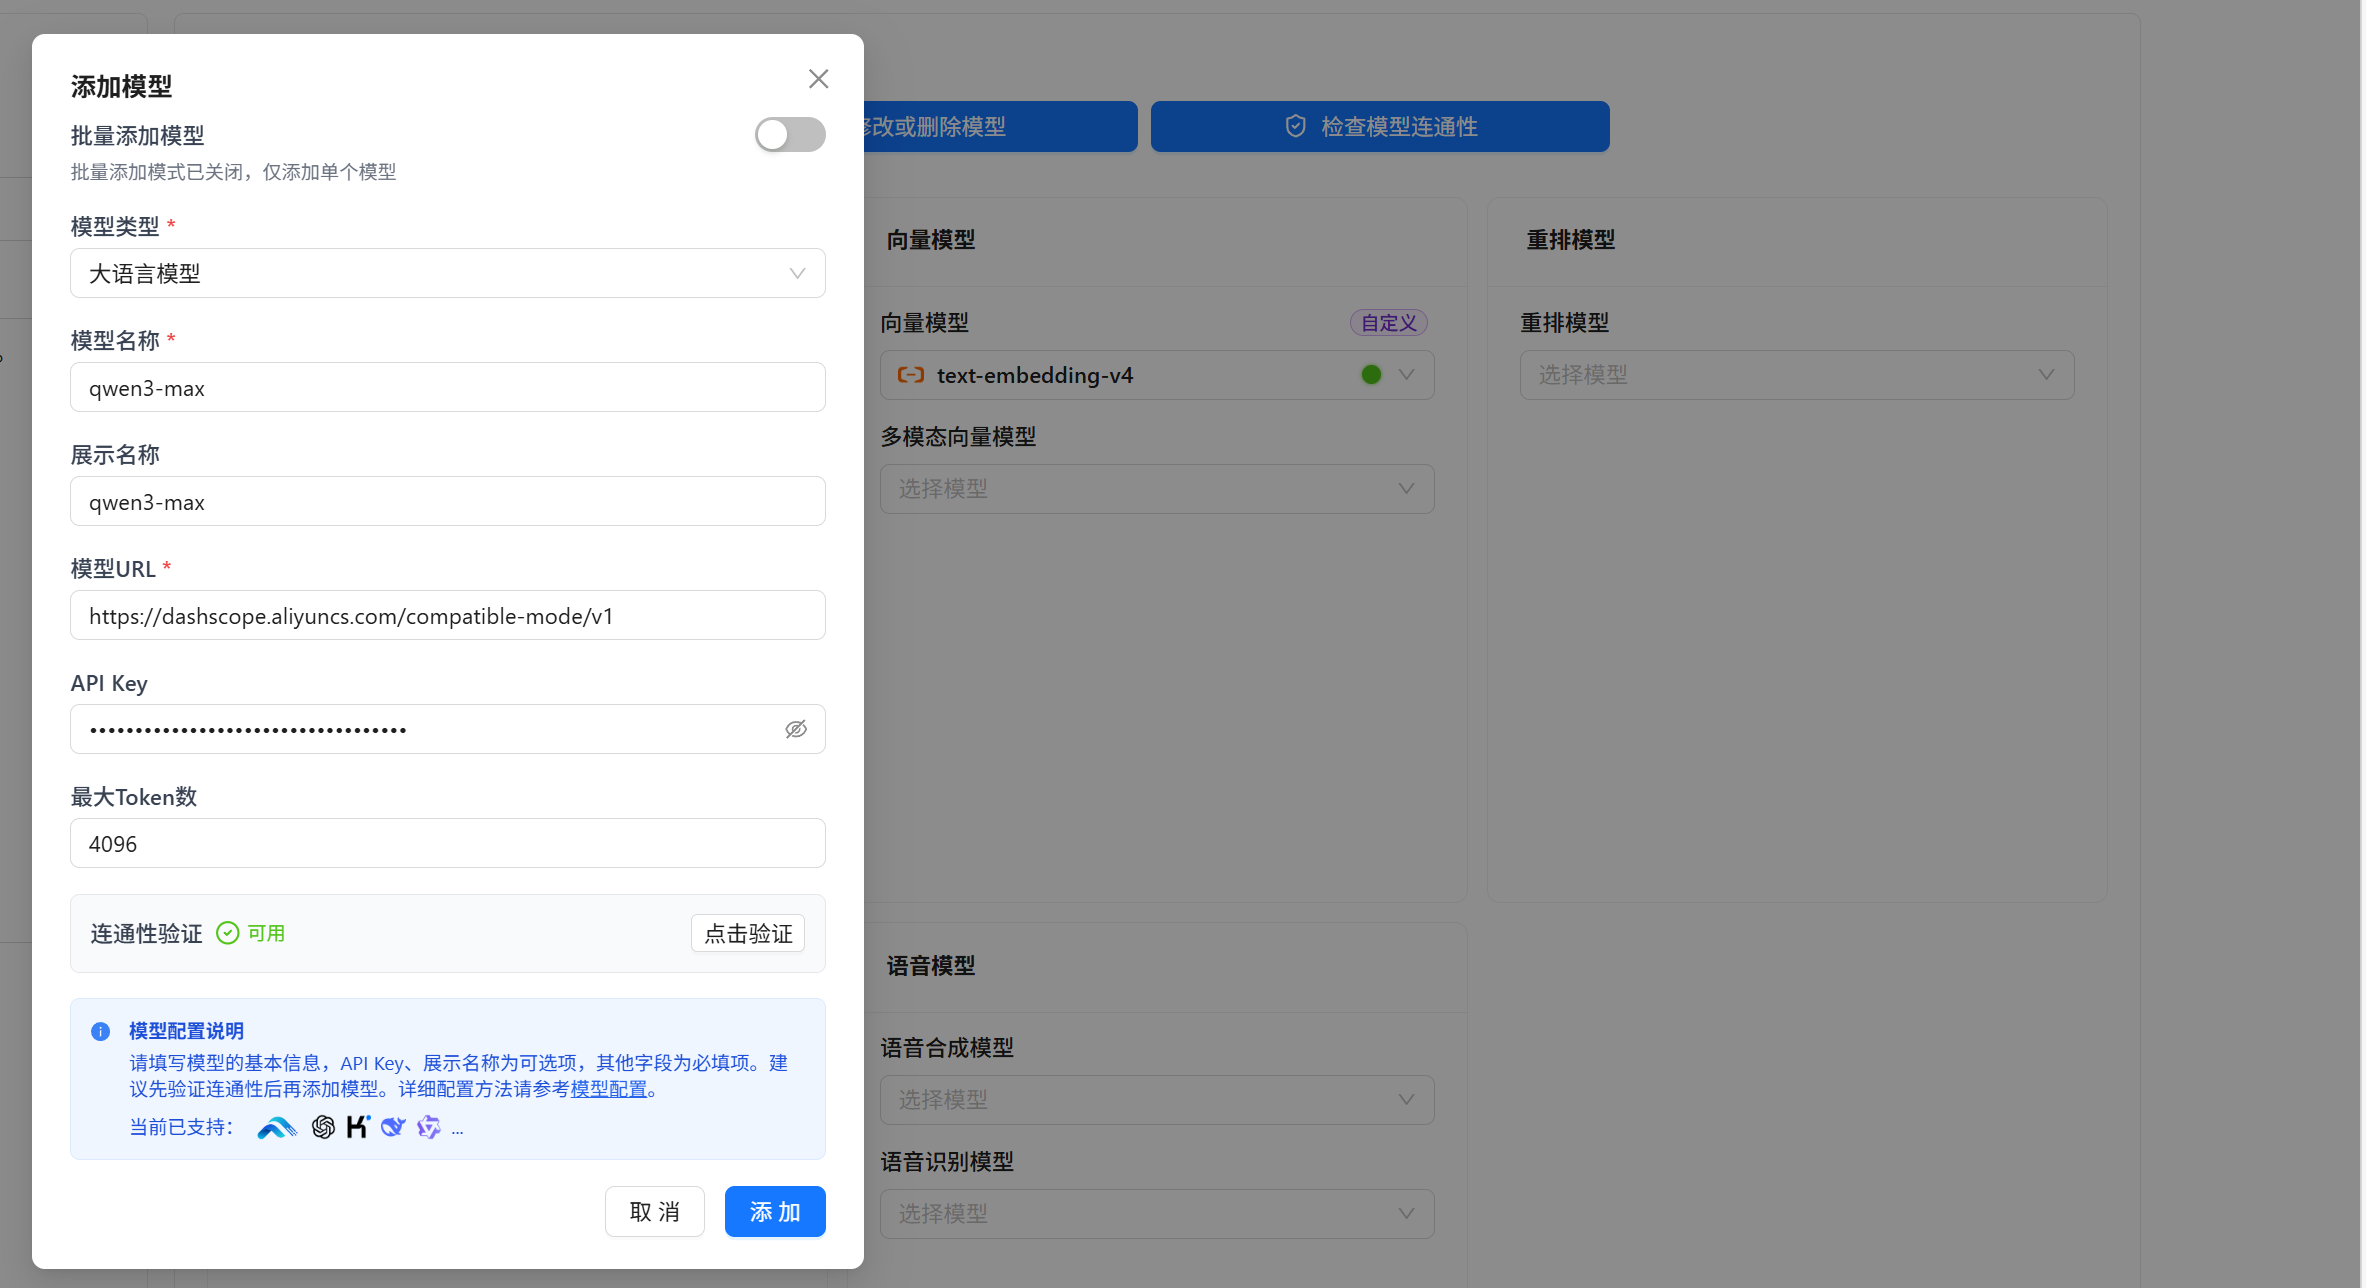The width and height of the screenshot is (2366, 1288).
Task: Click the DeepSeek whale logo icon
Action: coord(393,1127)
